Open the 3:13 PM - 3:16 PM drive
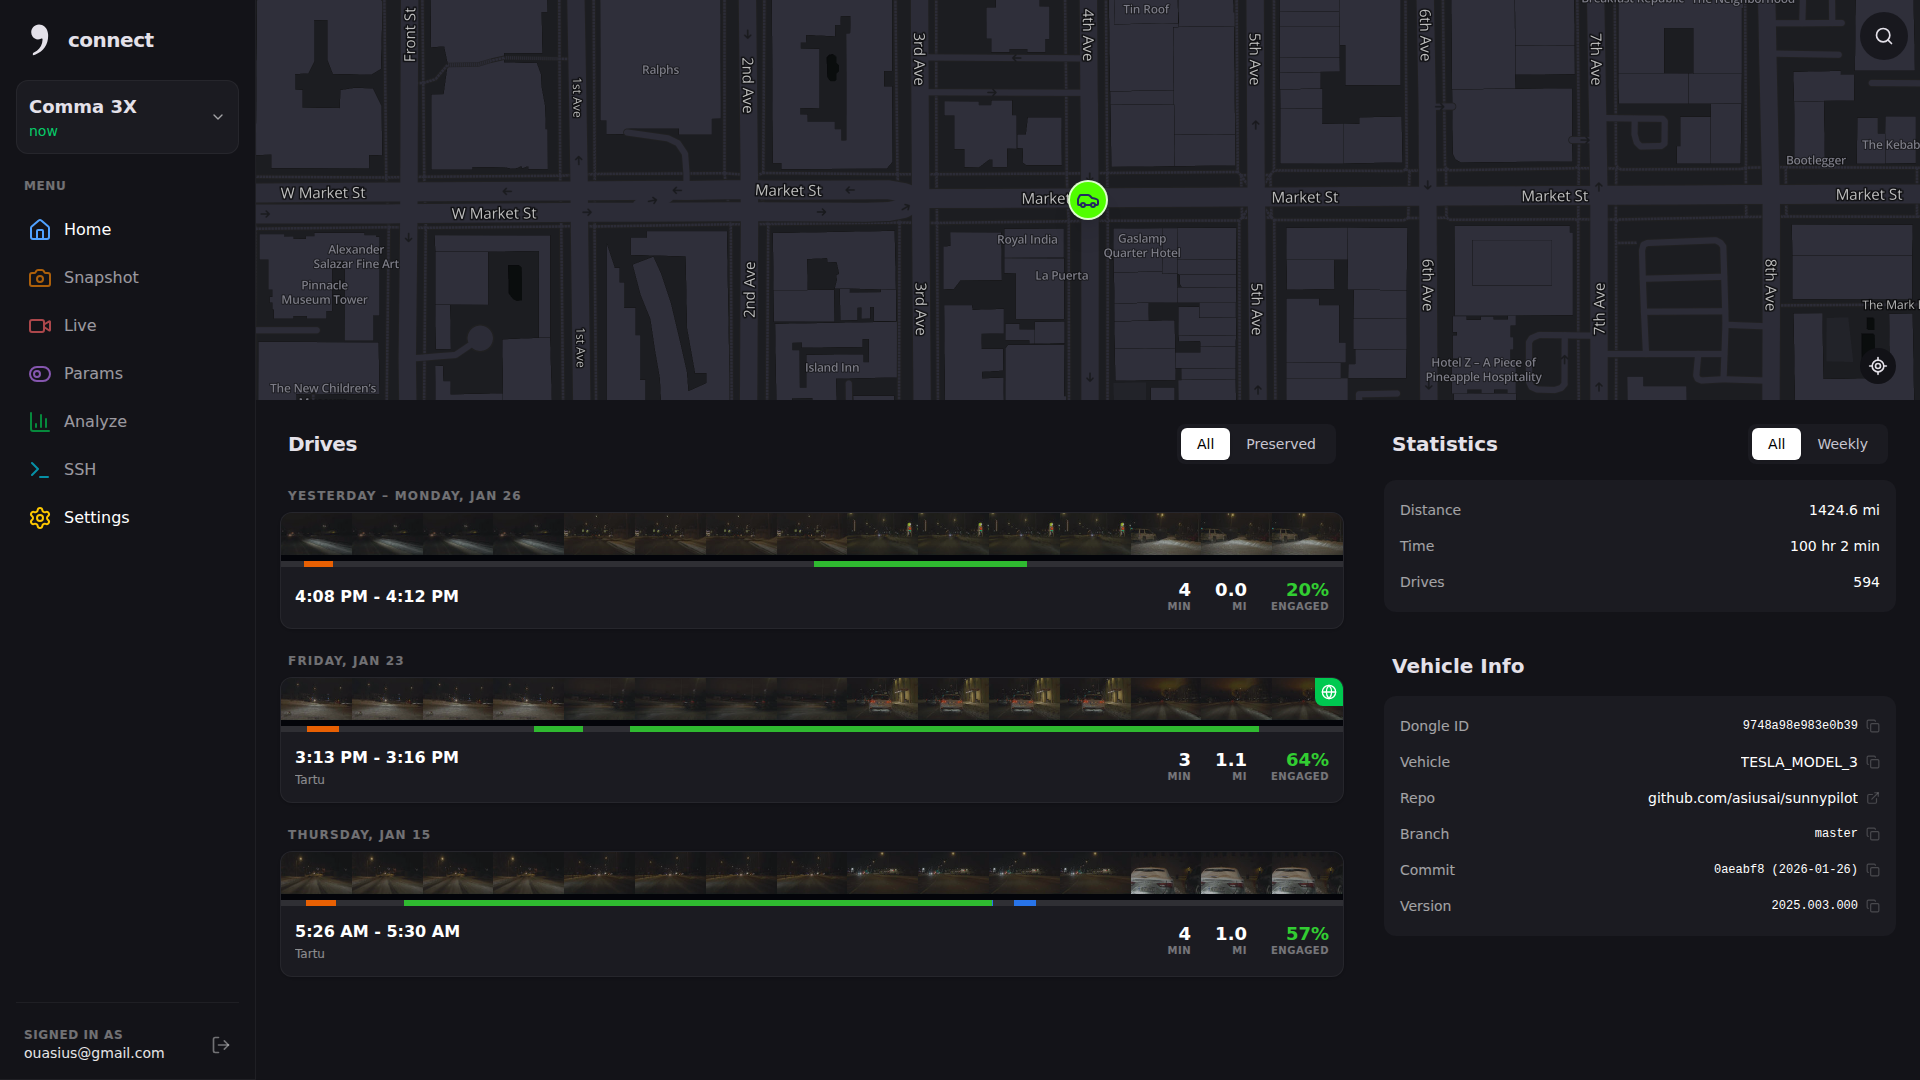Image resolution: width=1920 pixels, height=1080 pixels. click(x=376, y=757)
